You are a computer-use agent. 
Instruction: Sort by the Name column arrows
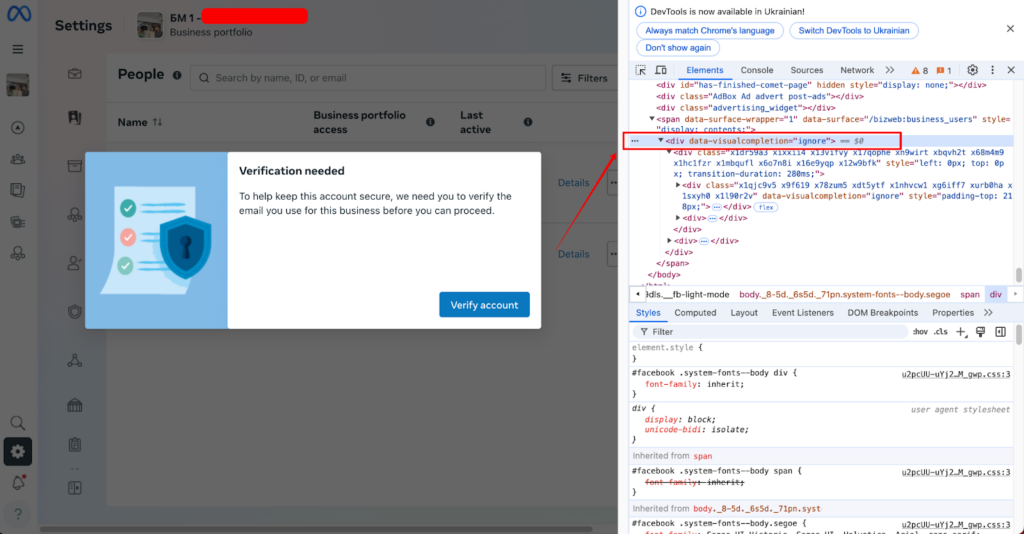[157, 122]
